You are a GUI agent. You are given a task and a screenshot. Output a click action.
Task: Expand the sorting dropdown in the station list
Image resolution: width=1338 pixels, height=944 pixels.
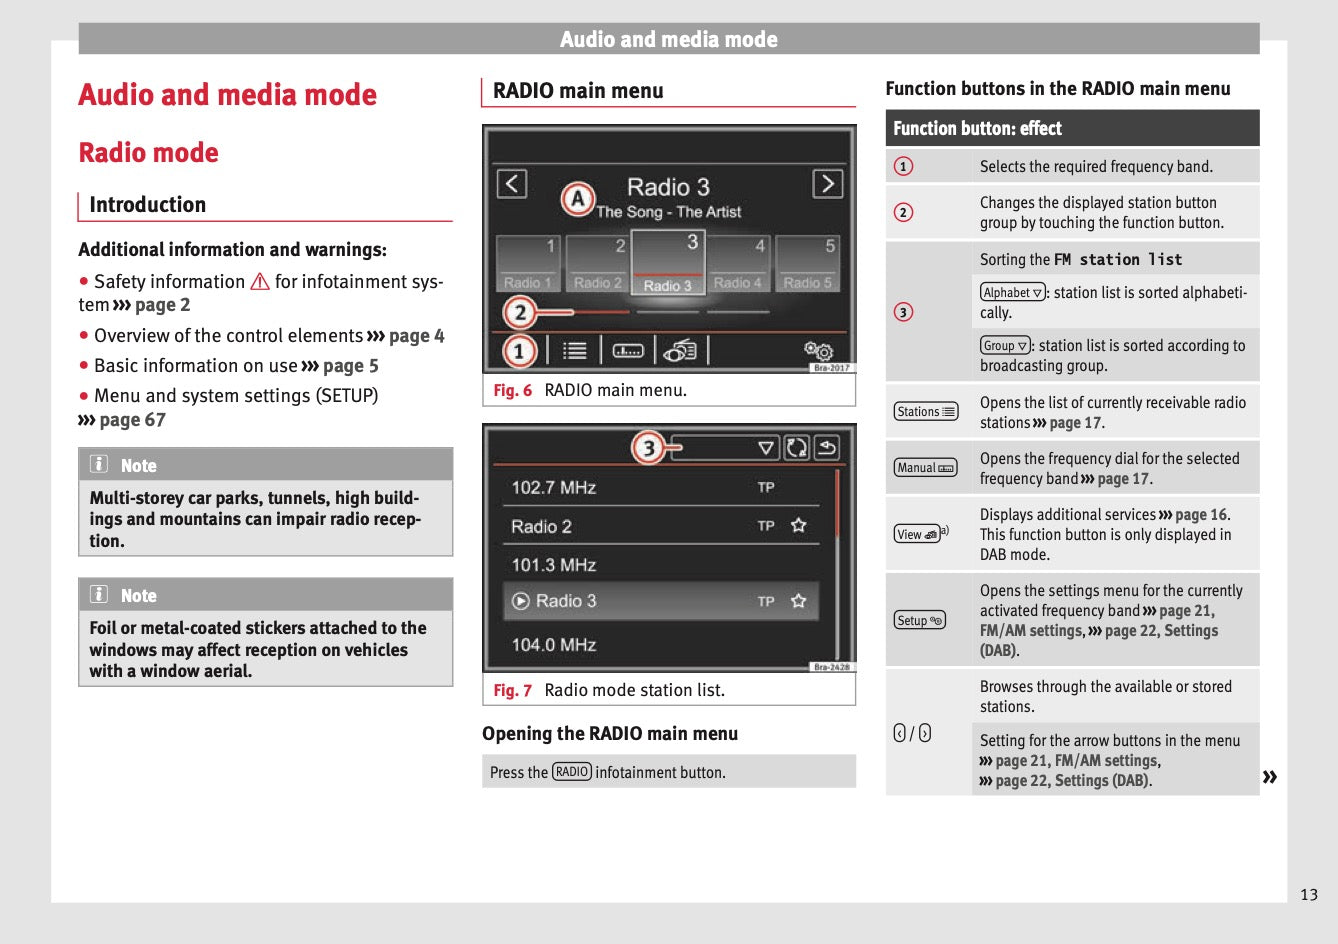766,448
